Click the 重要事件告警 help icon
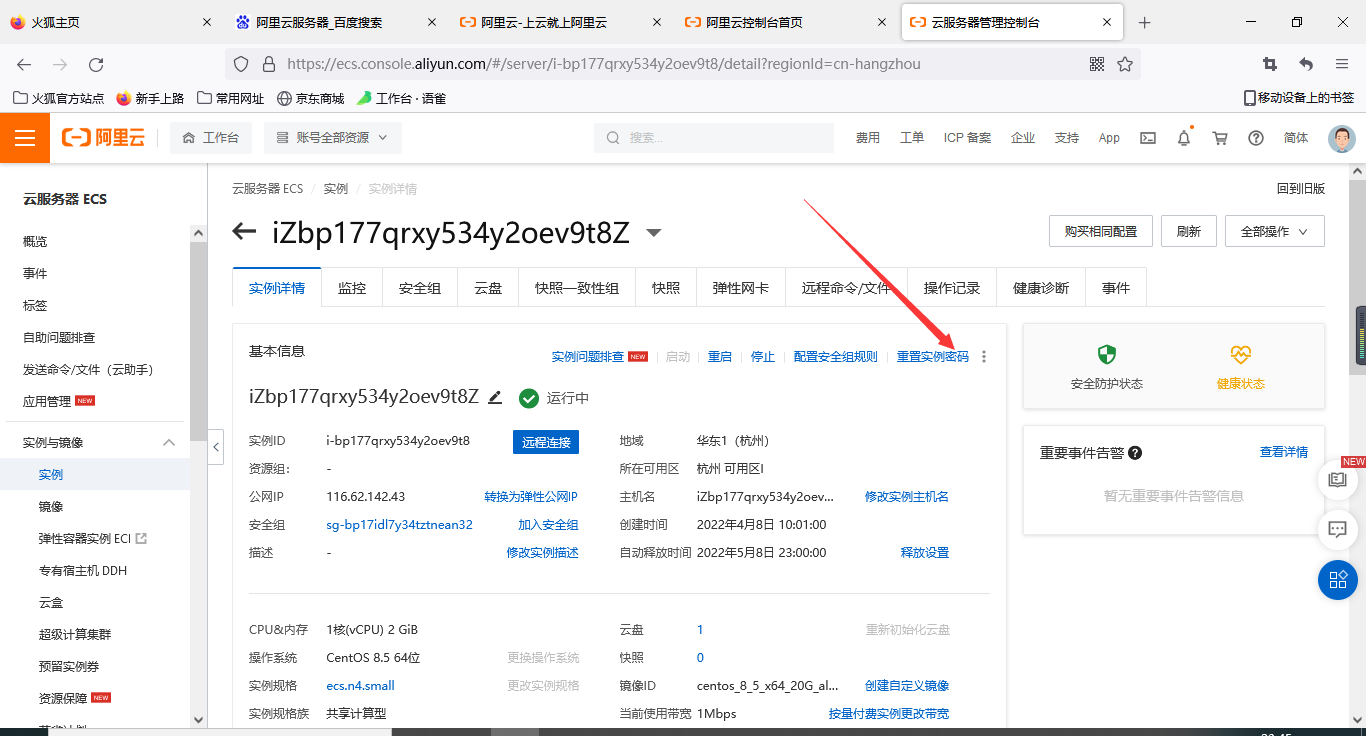 (x=1135, y=453)
